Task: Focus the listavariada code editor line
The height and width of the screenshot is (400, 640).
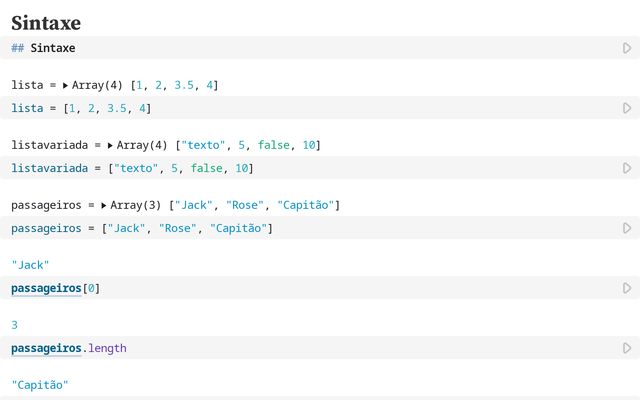Action: tap(350, 168)
